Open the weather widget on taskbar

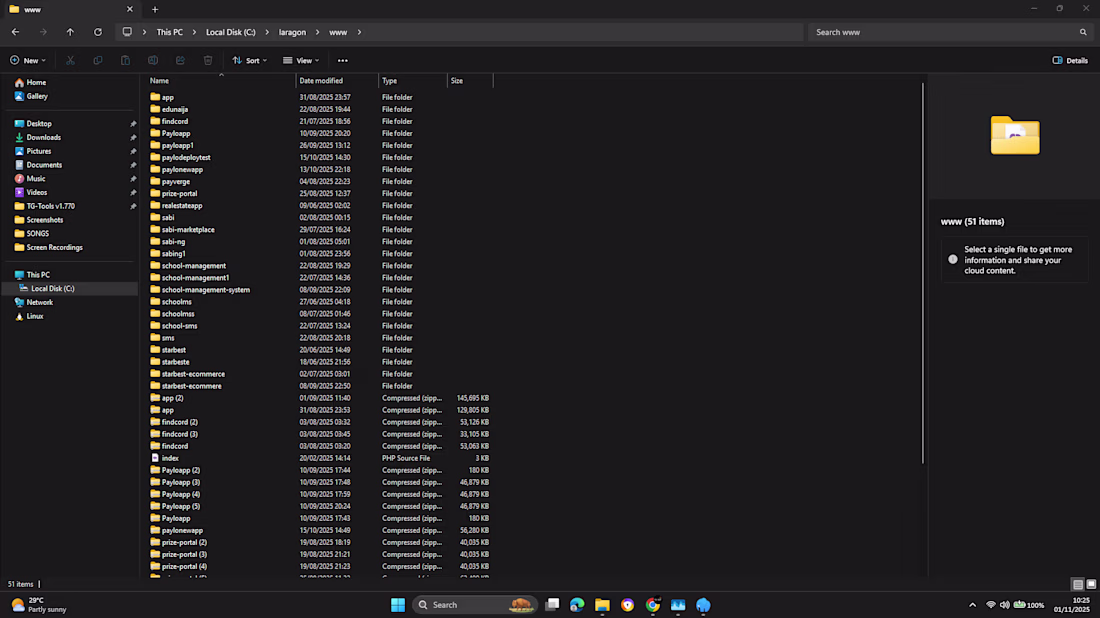click(39, 605)
